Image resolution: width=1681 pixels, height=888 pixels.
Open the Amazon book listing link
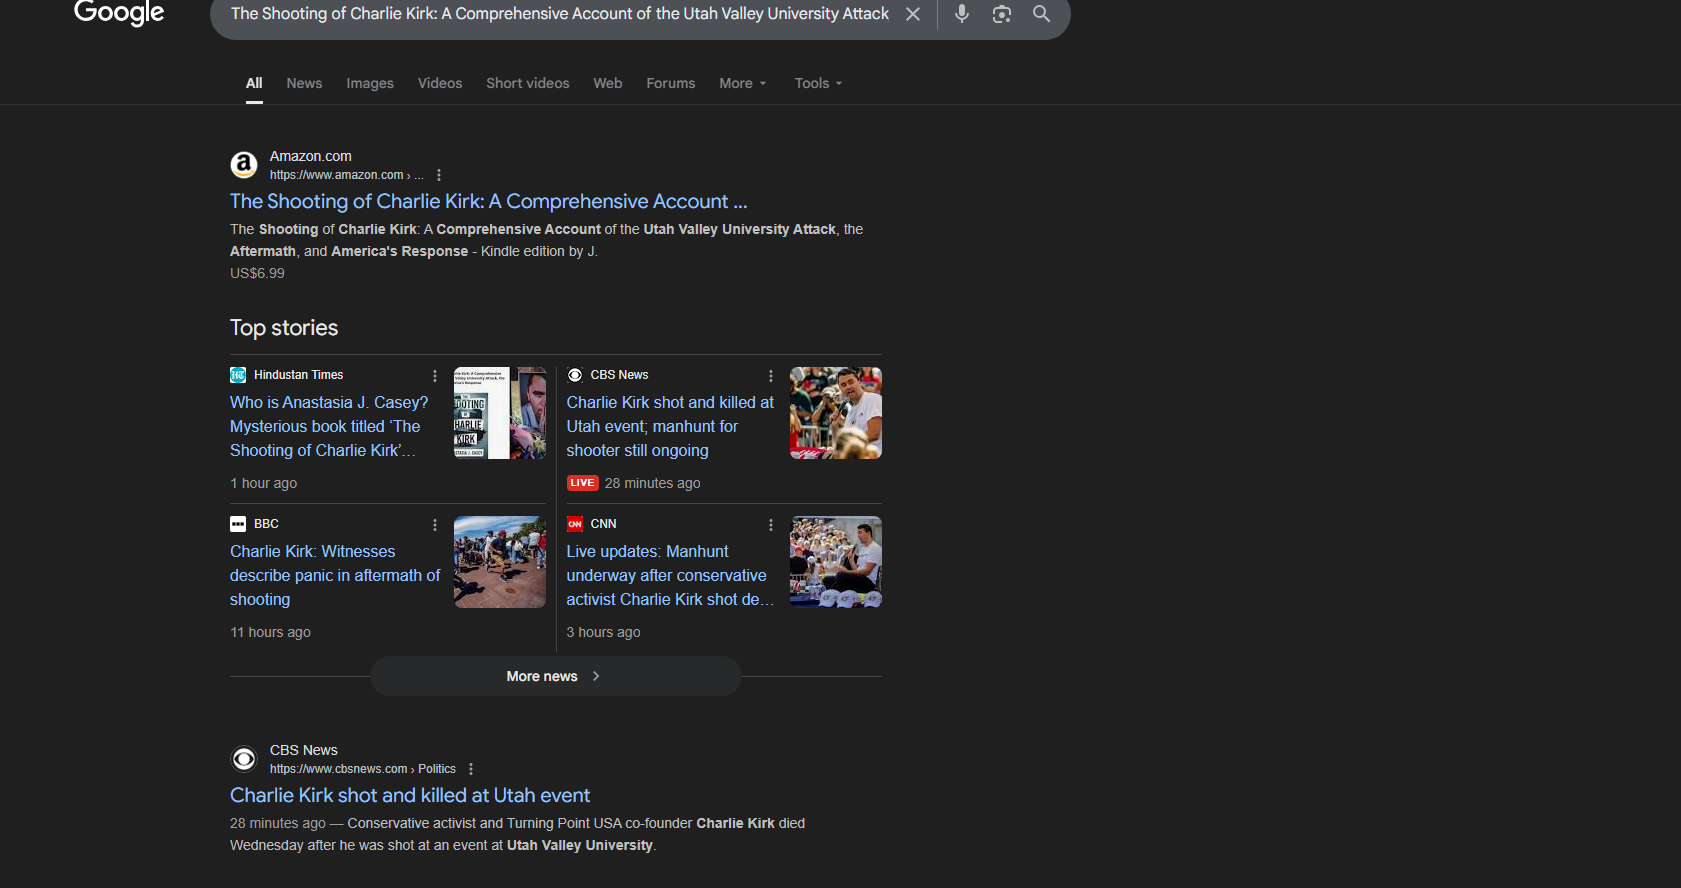tap(488, 202)
